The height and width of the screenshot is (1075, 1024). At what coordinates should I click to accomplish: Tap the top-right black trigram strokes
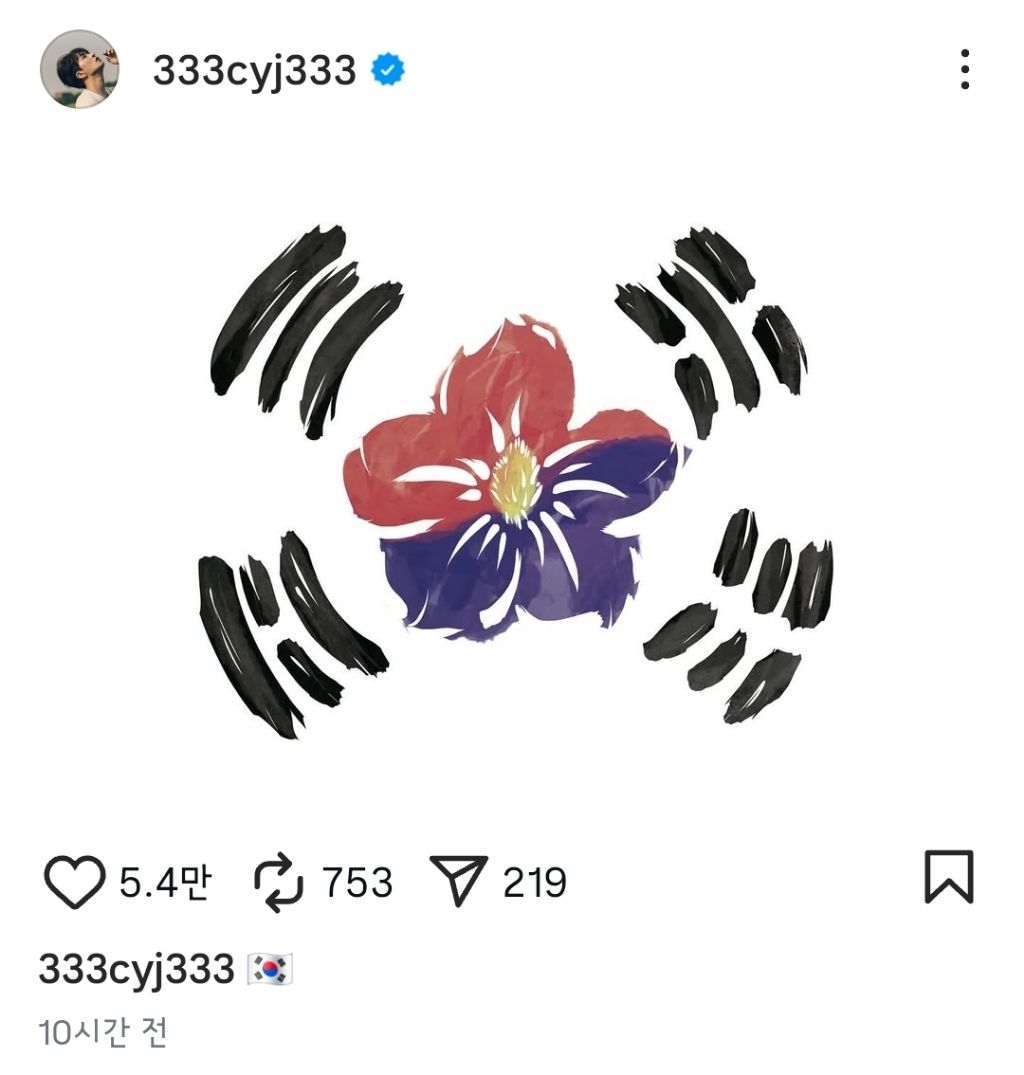coord(711,330)
